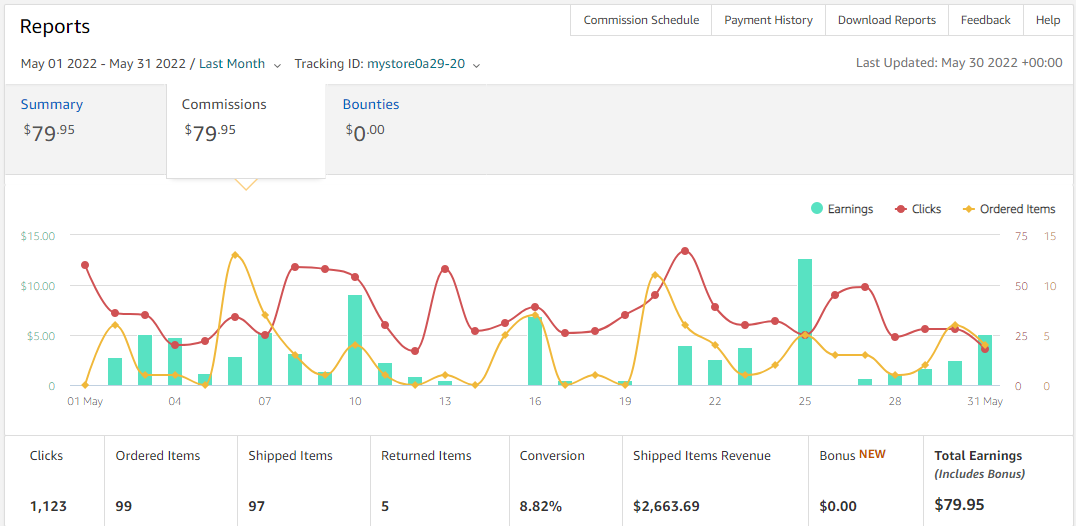The width and height of the screenshot is (1076, 526).
Task: Click the Shipped Items value 97
Action: pyautogui.click(x=257, y=507)
